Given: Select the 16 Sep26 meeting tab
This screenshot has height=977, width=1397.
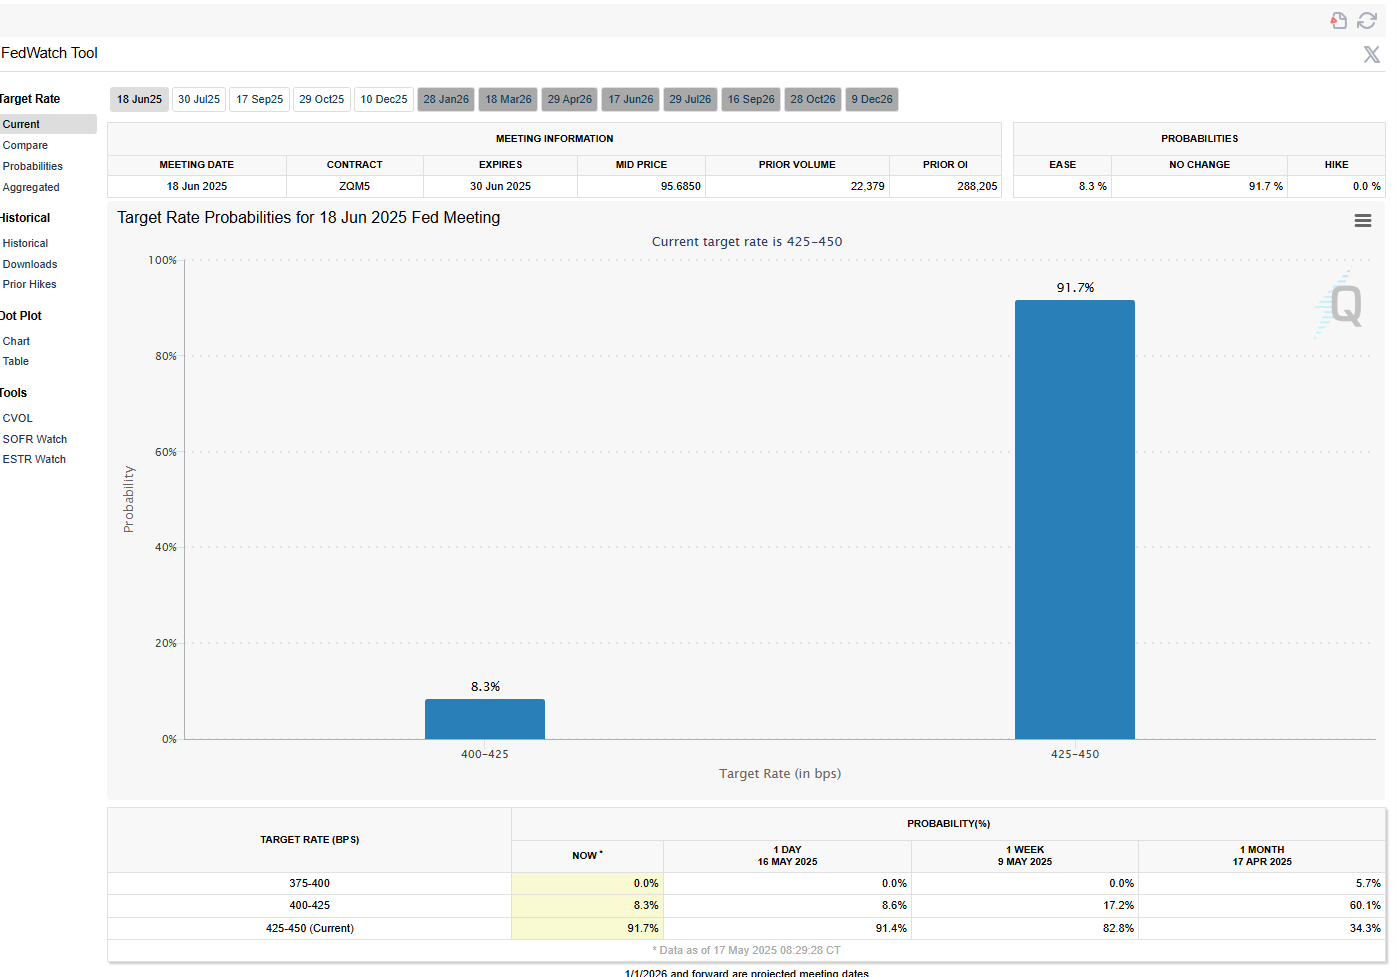Looking at the screenshot, I should (x=751, y=99).
